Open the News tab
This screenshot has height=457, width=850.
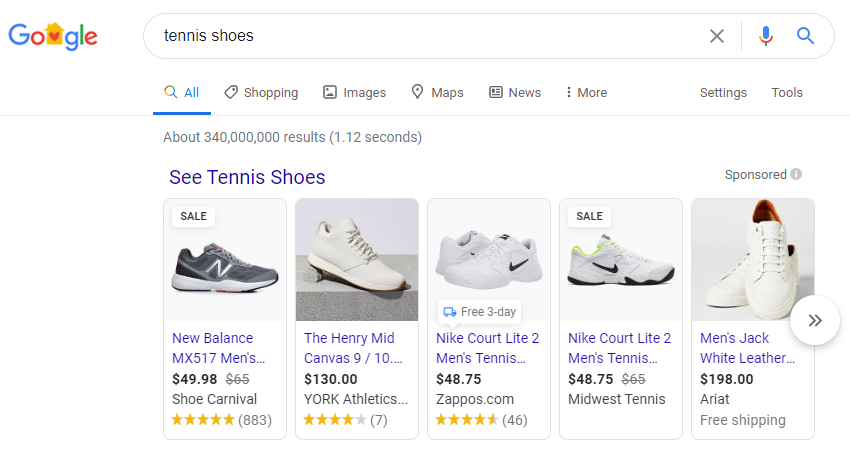click(515, 93)
